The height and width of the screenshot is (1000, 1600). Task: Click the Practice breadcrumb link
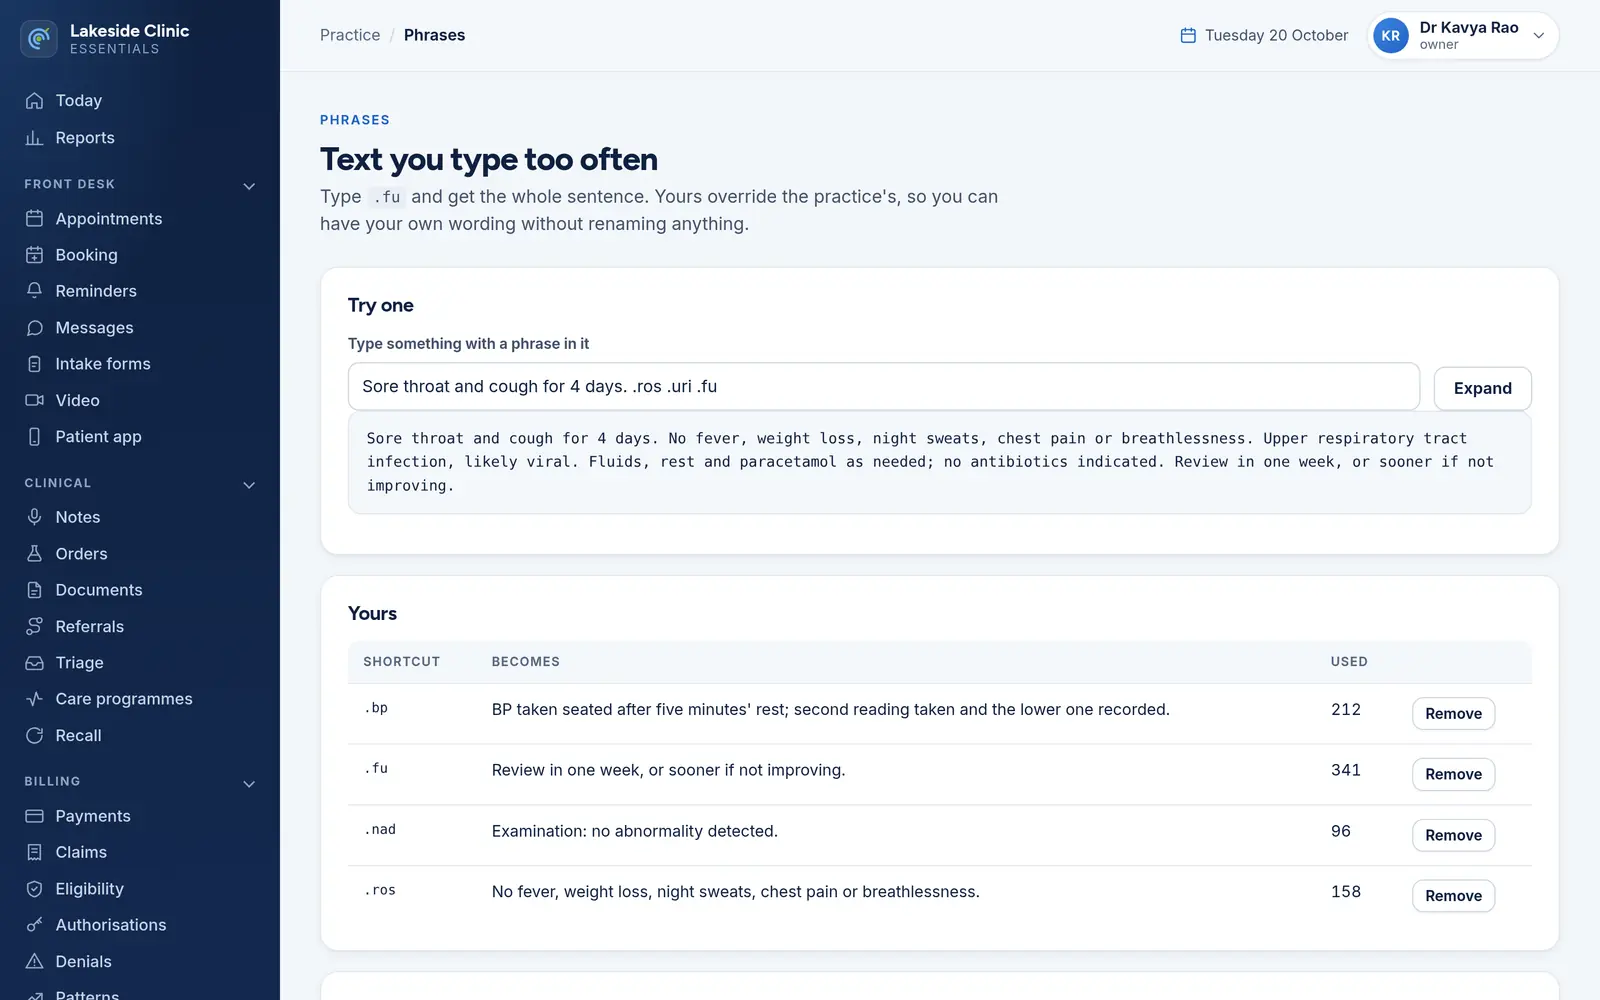pyautogui.click(x=350, y=35)
